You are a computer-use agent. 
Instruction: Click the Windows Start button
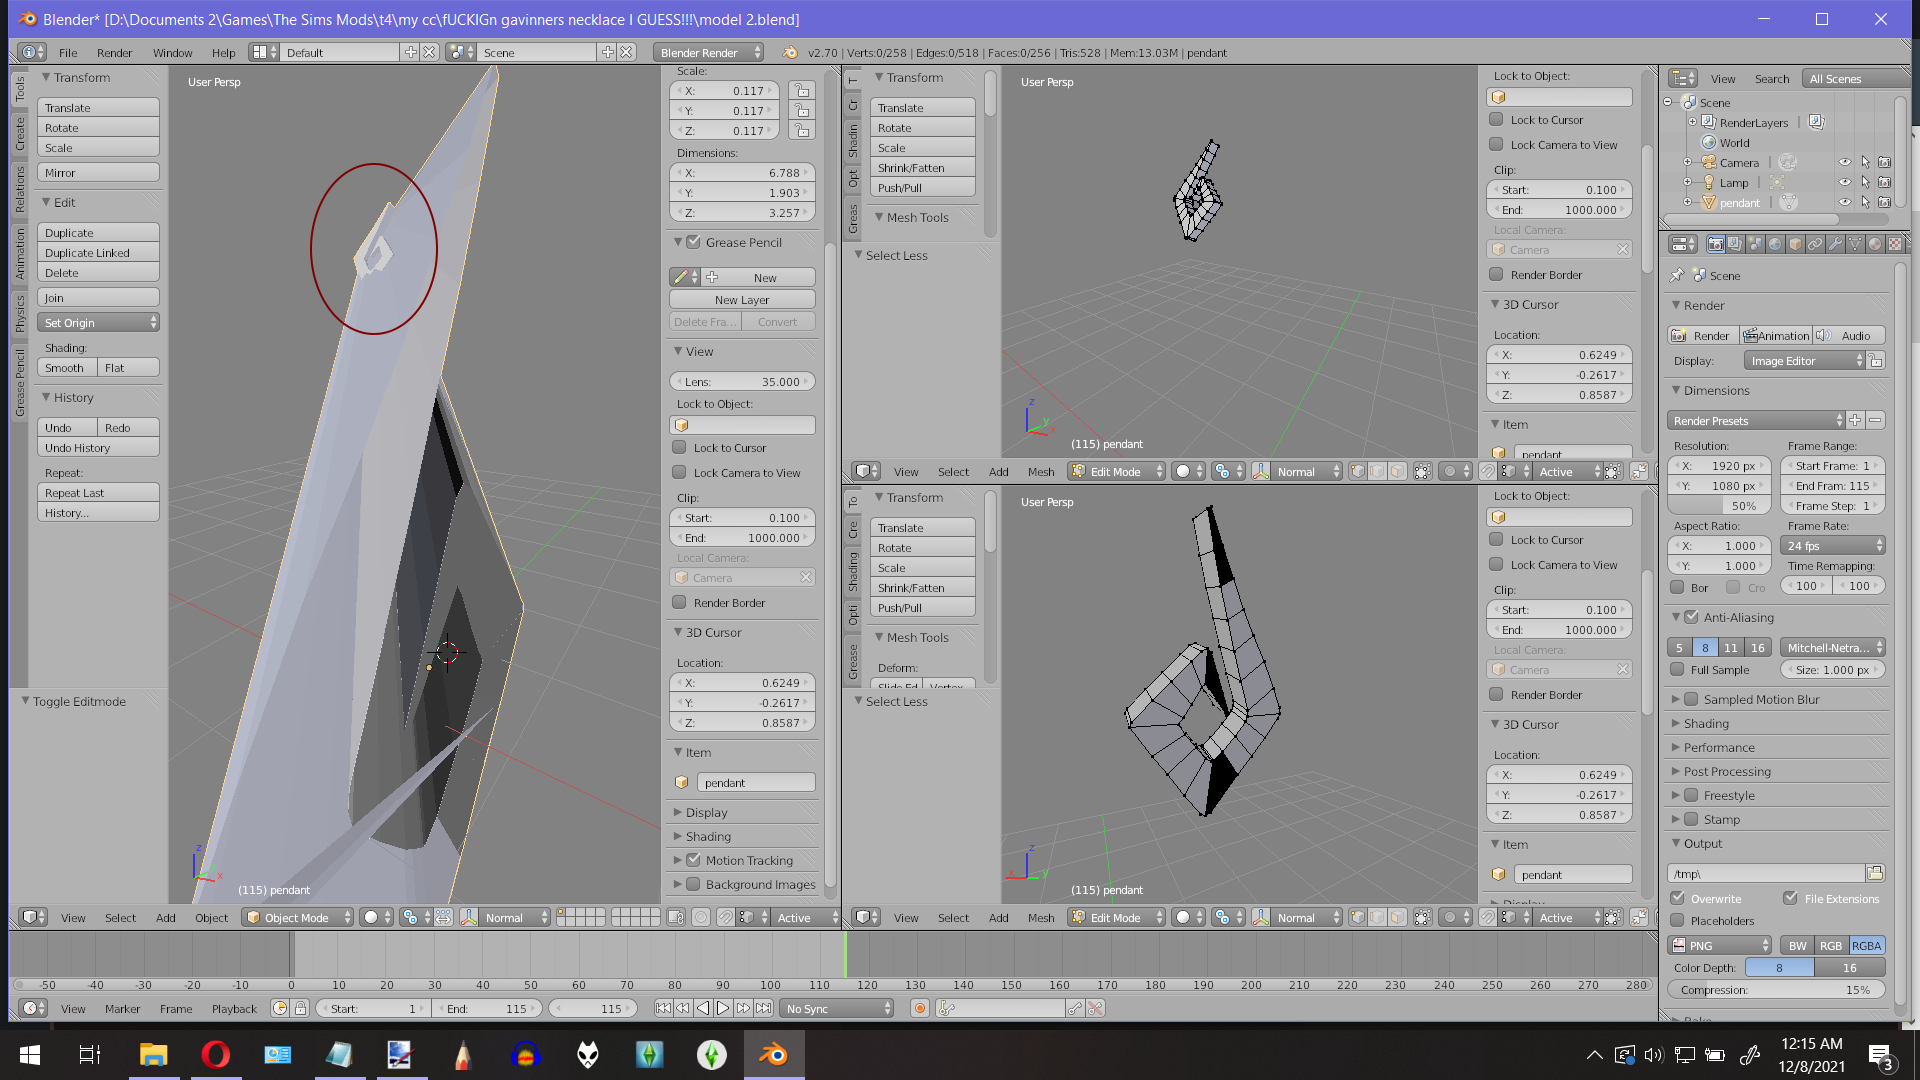[x=30, y=1055]
